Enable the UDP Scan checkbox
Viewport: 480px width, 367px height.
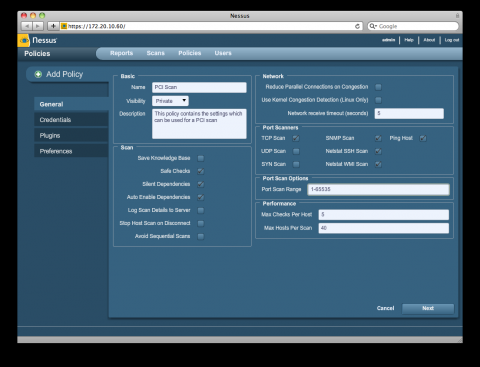coord(296,151)
